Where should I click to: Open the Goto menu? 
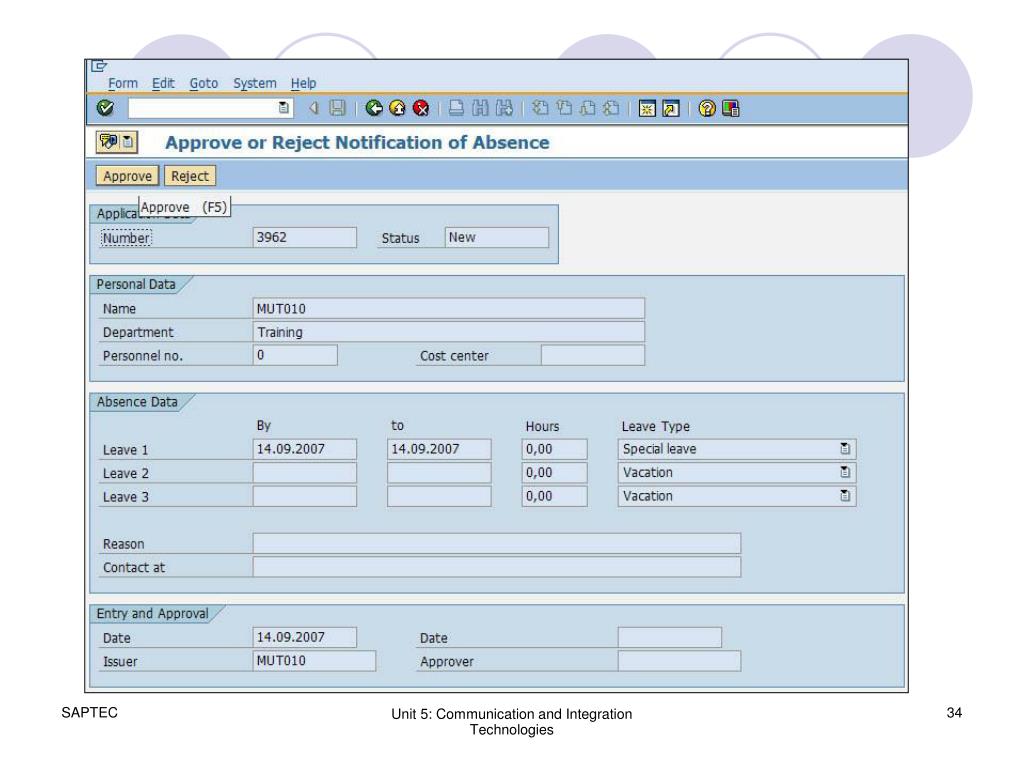(x=204, y=83)
